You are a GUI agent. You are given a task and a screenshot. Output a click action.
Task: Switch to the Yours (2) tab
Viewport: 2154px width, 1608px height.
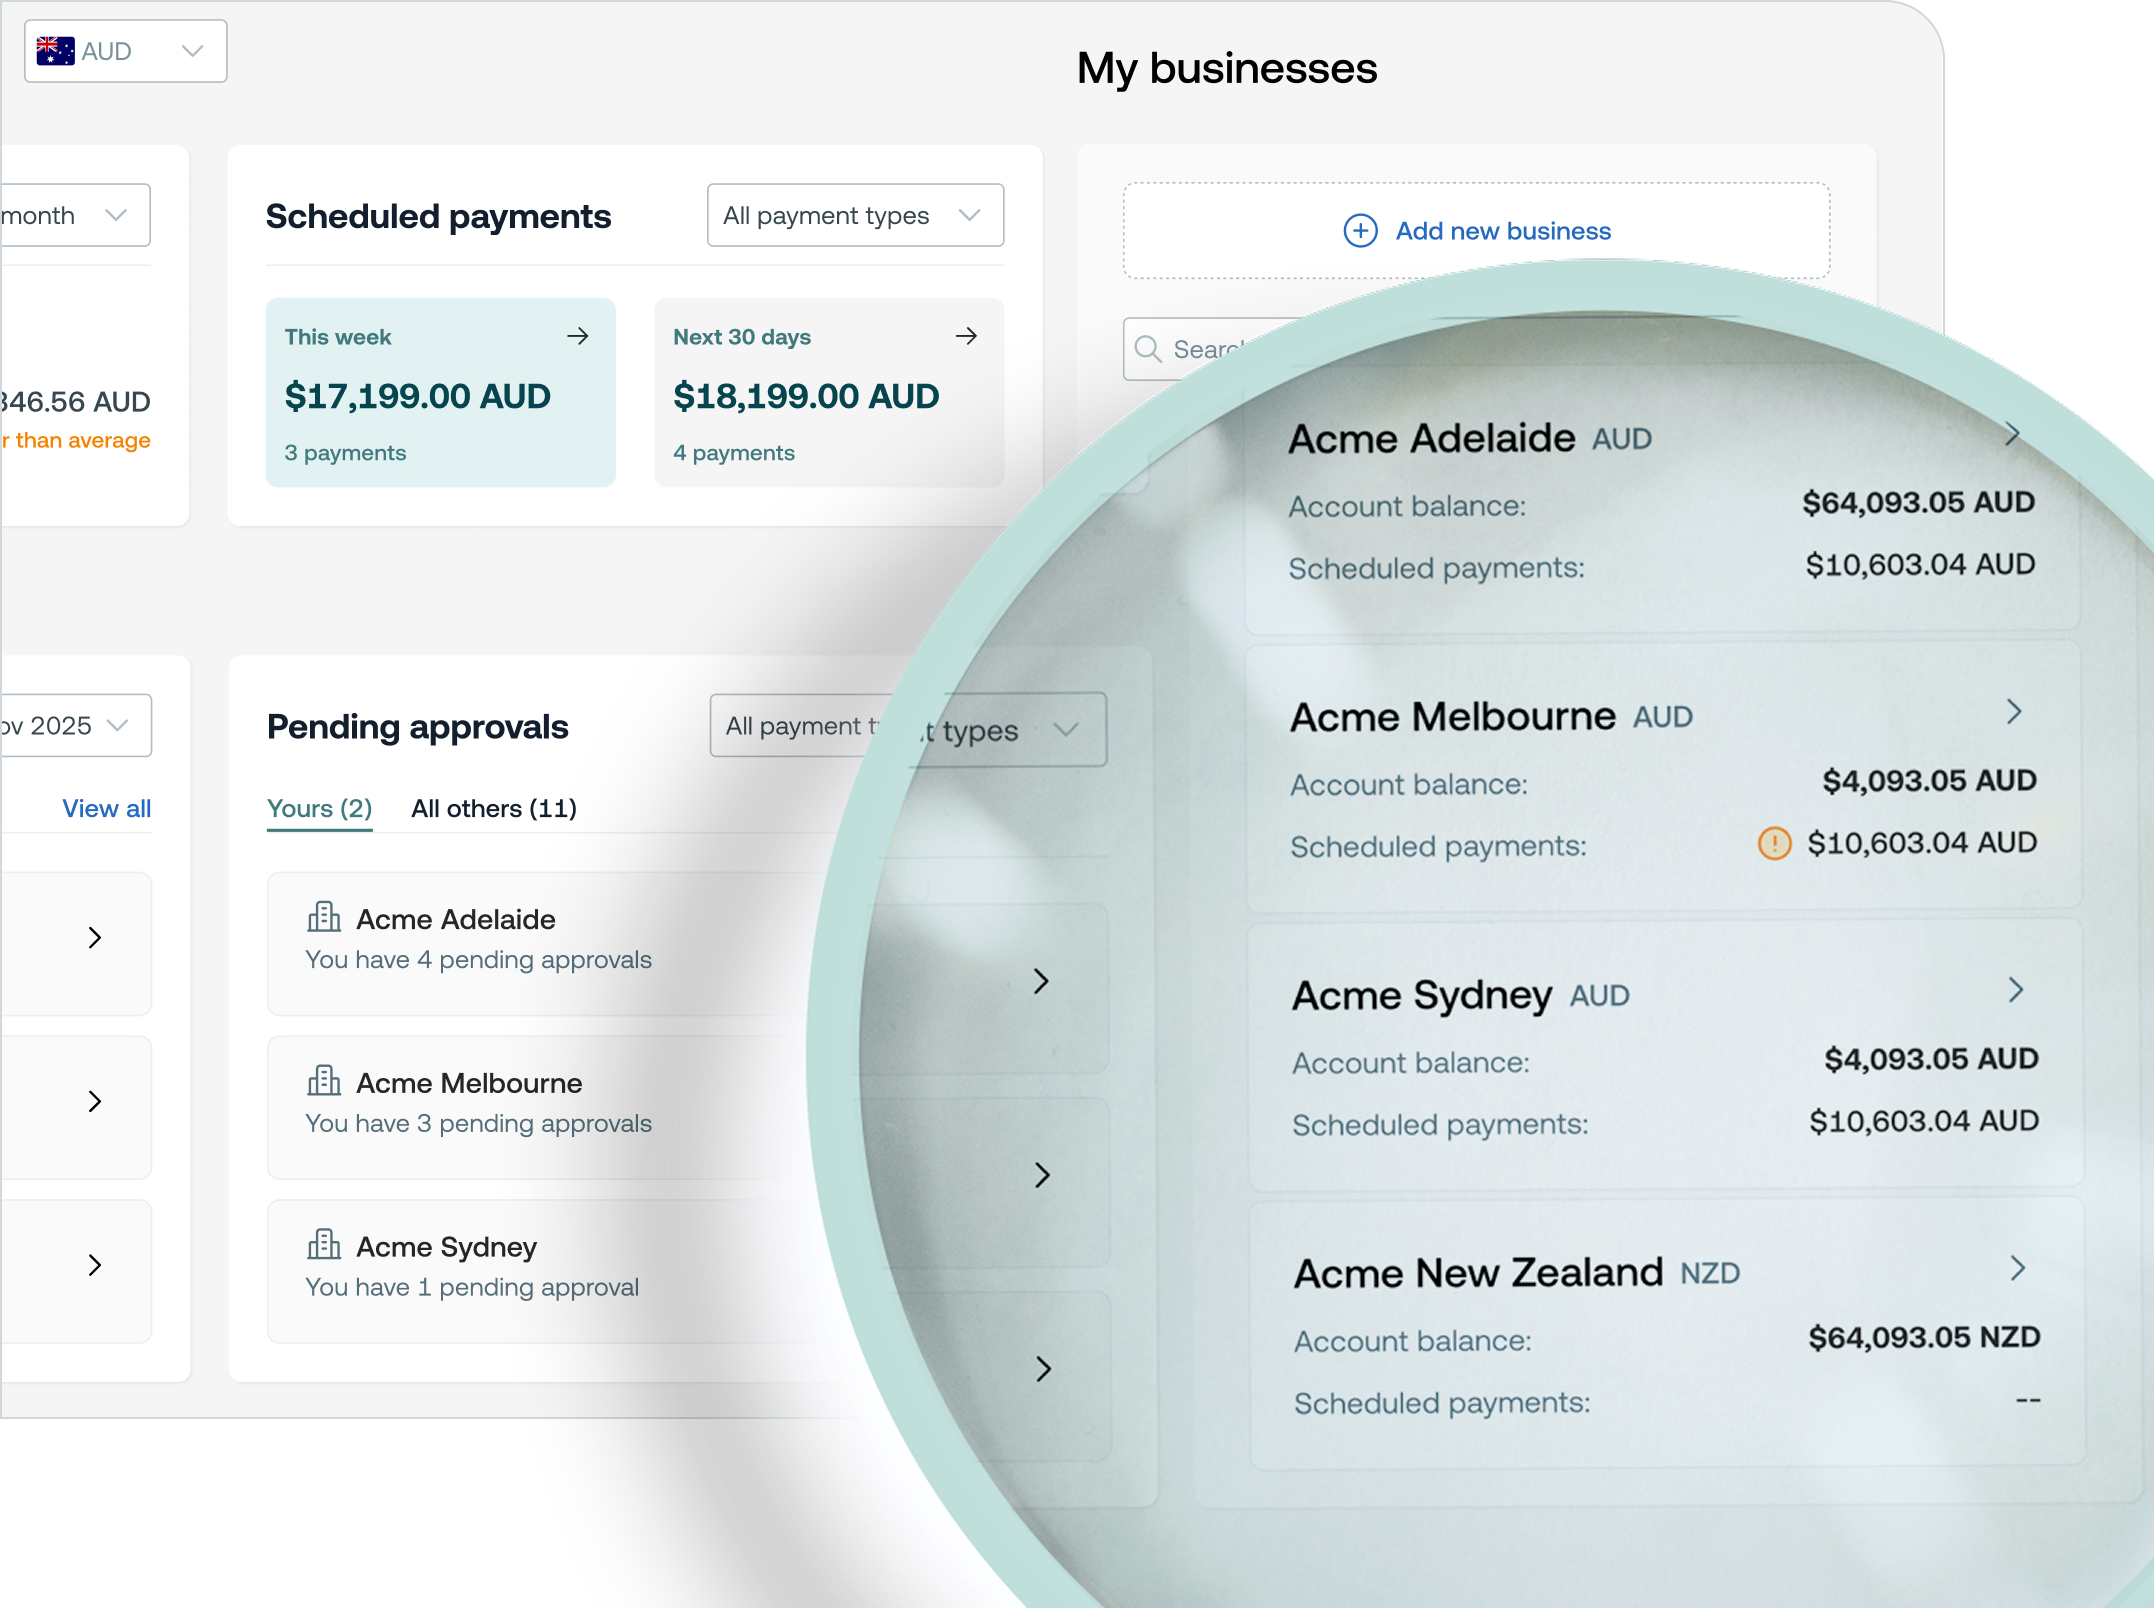click(x=320, y=808)
